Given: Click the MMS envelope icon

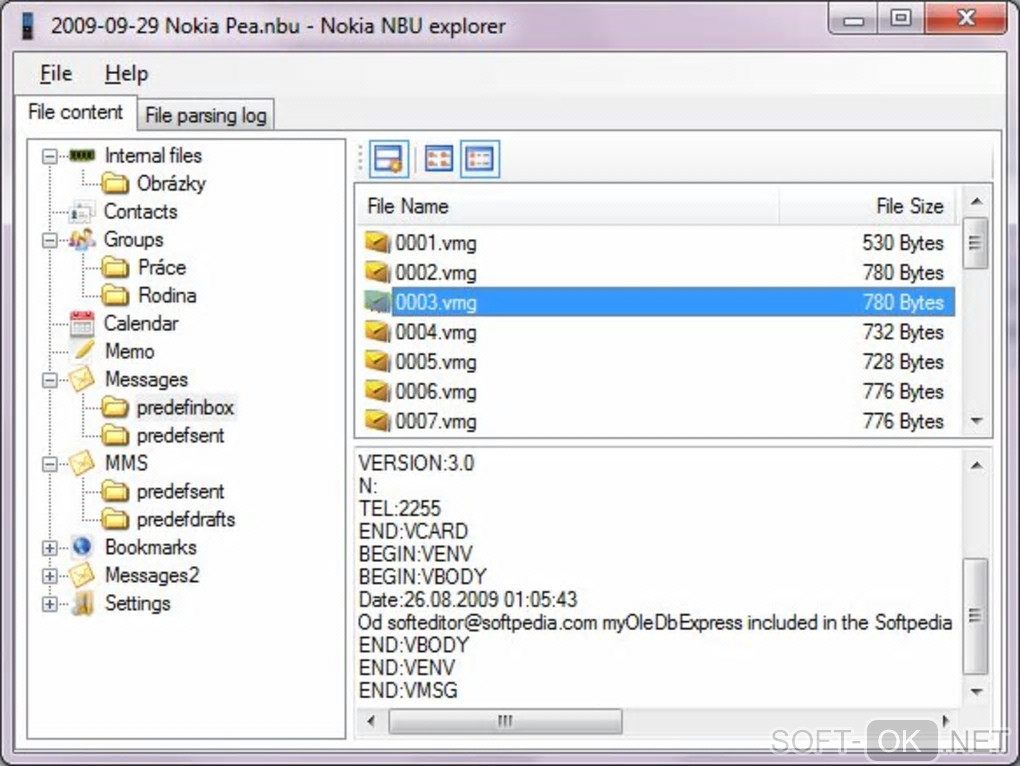Looking at the screenshot, I should [82, 464].
